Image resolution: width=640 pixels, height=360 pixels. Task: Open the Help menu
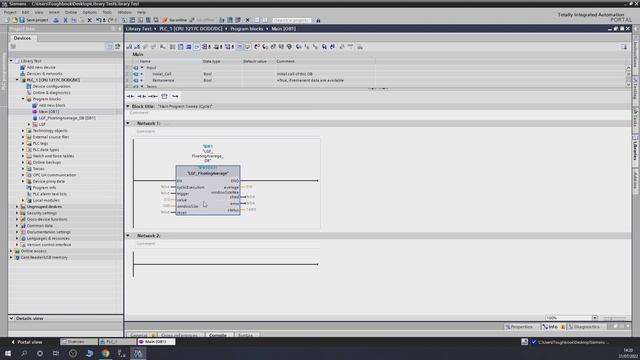[x=141, y=12]
